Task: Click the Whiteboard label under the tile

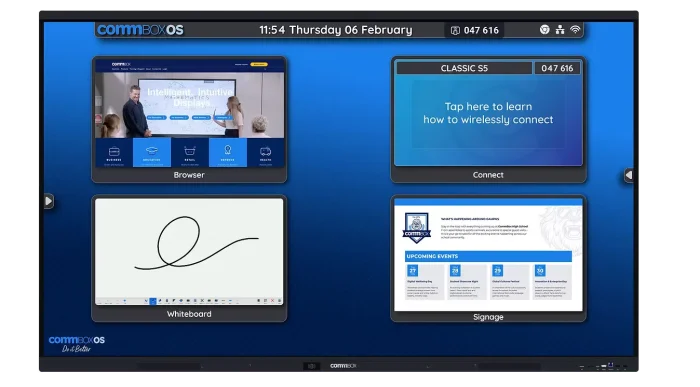Action: (x=189, y=314)
